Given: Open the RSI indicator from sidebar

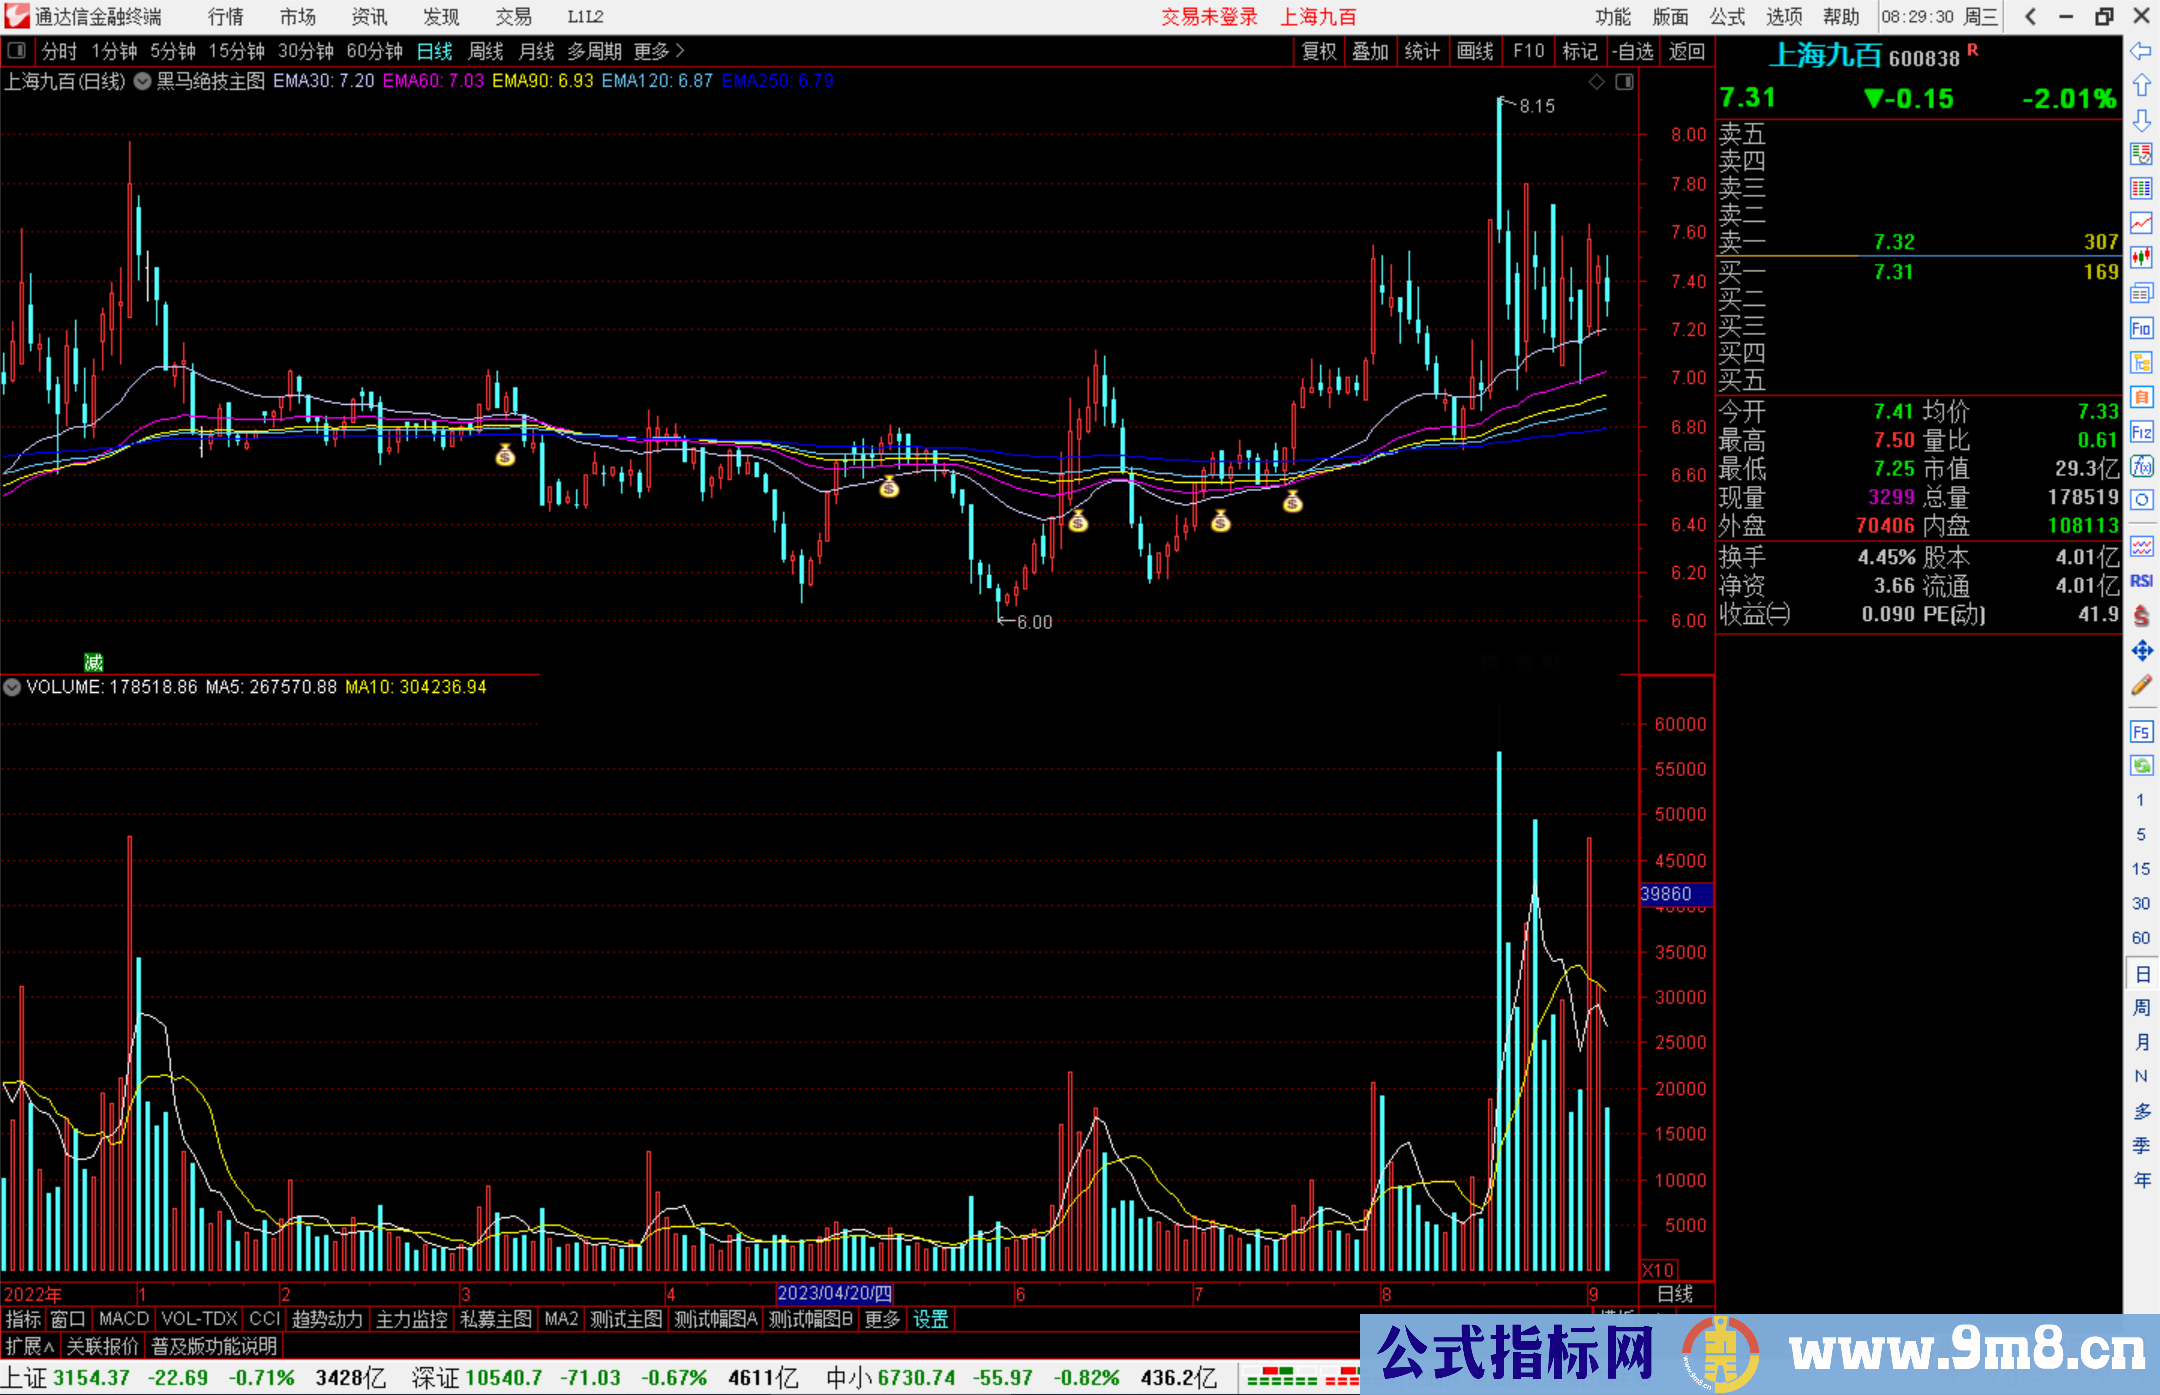Looking at the screenshot, I should [x=2141, y=581].
